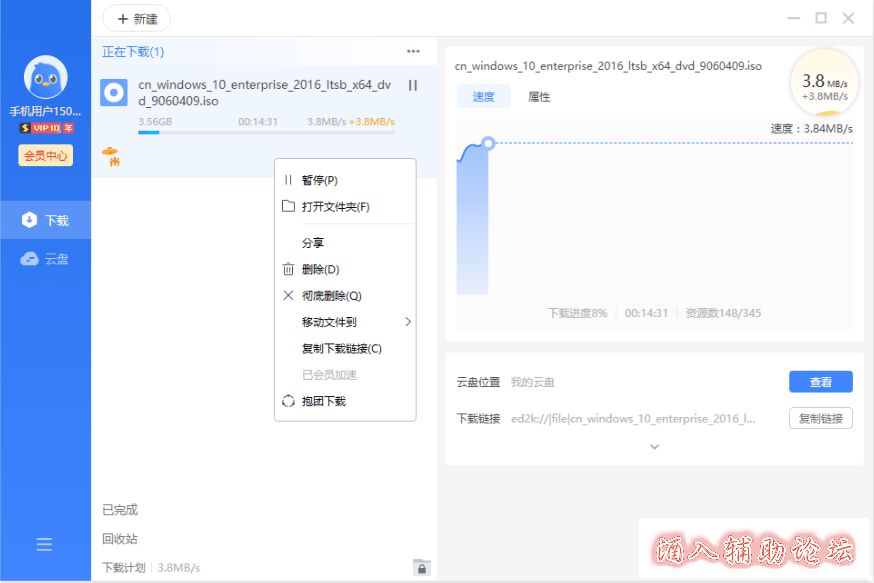The image size is (874, 583).
Task: Click the speed graph current point marker
Action: coord(488,143)
